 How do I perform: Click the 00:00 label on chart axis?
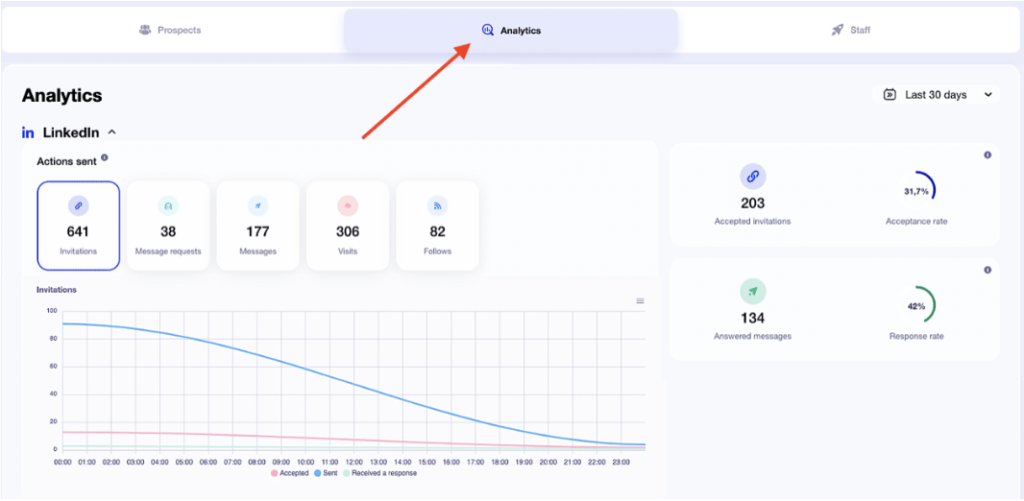coord(63,462)
